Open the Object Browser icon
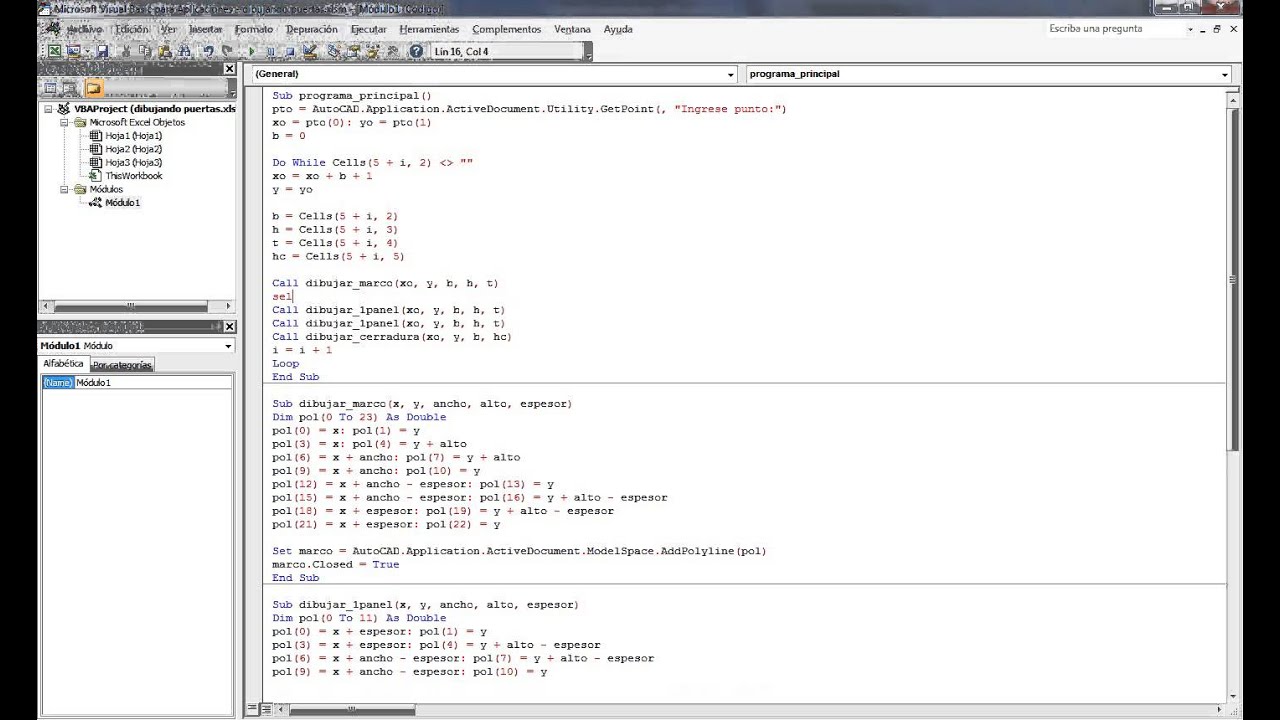 [x=372, y=51]
